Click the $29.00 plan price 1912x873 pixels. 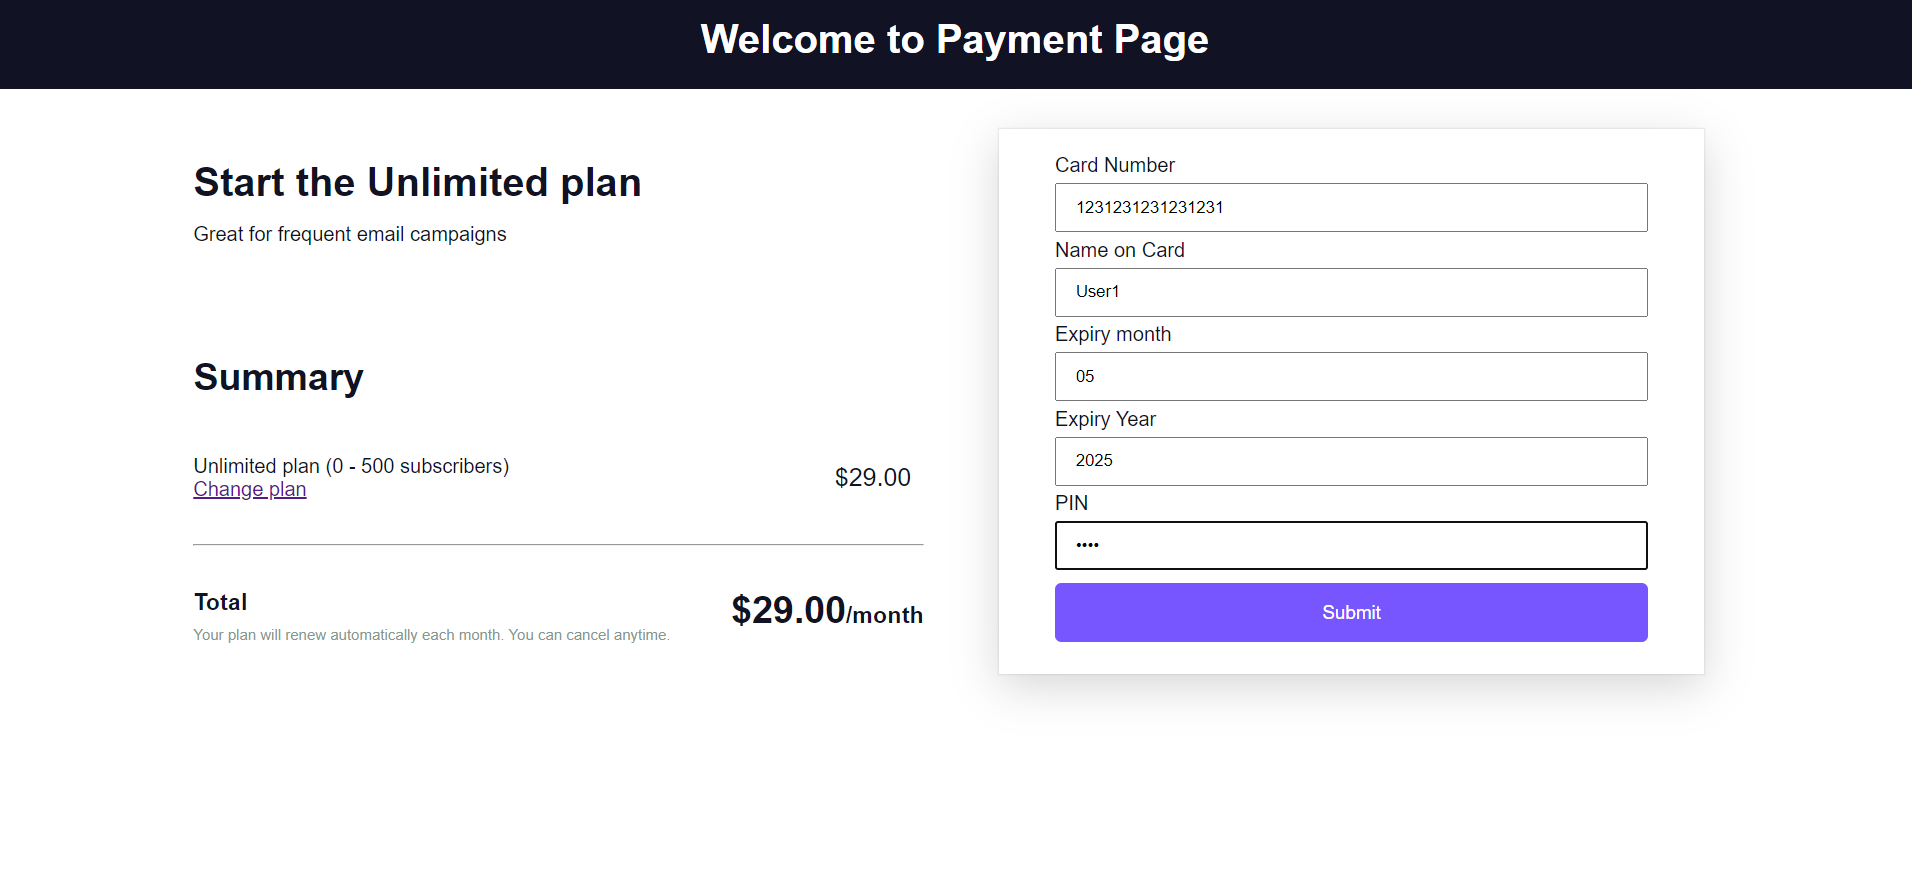tap(872, 477)
